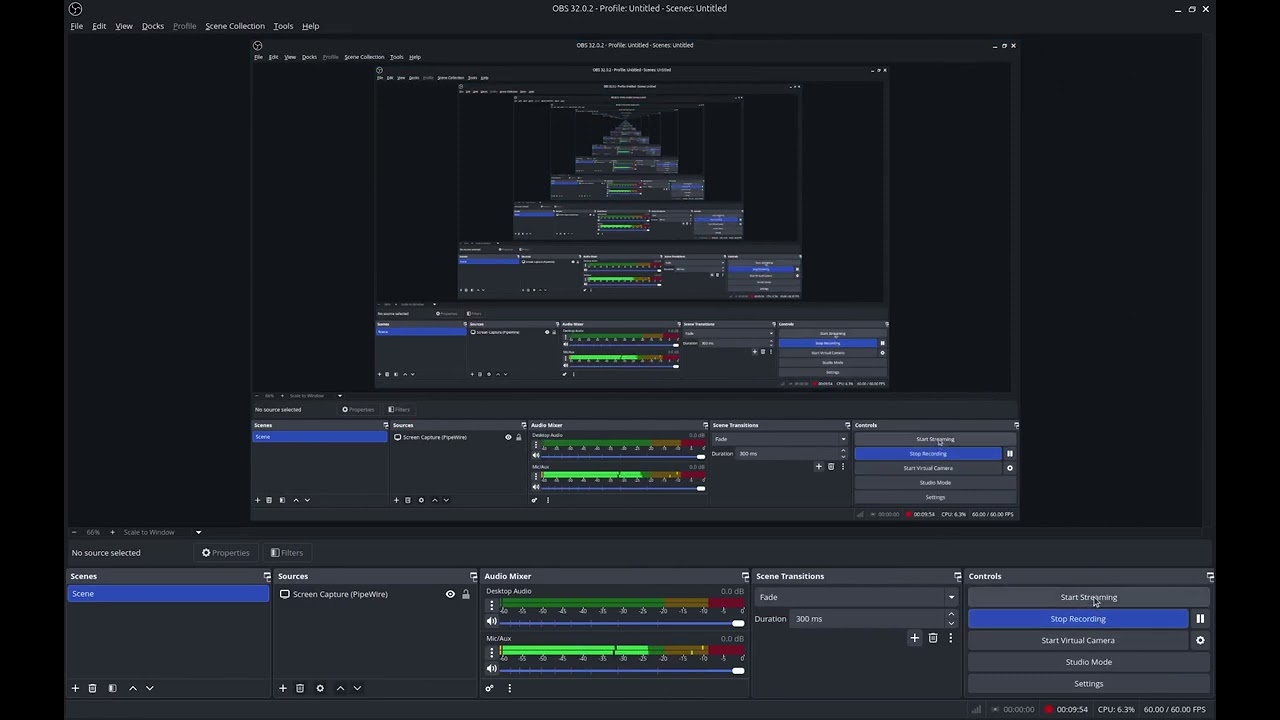Click the "No source selected" label
This screenshot has width=1280, height=720.
pos(106,553)
